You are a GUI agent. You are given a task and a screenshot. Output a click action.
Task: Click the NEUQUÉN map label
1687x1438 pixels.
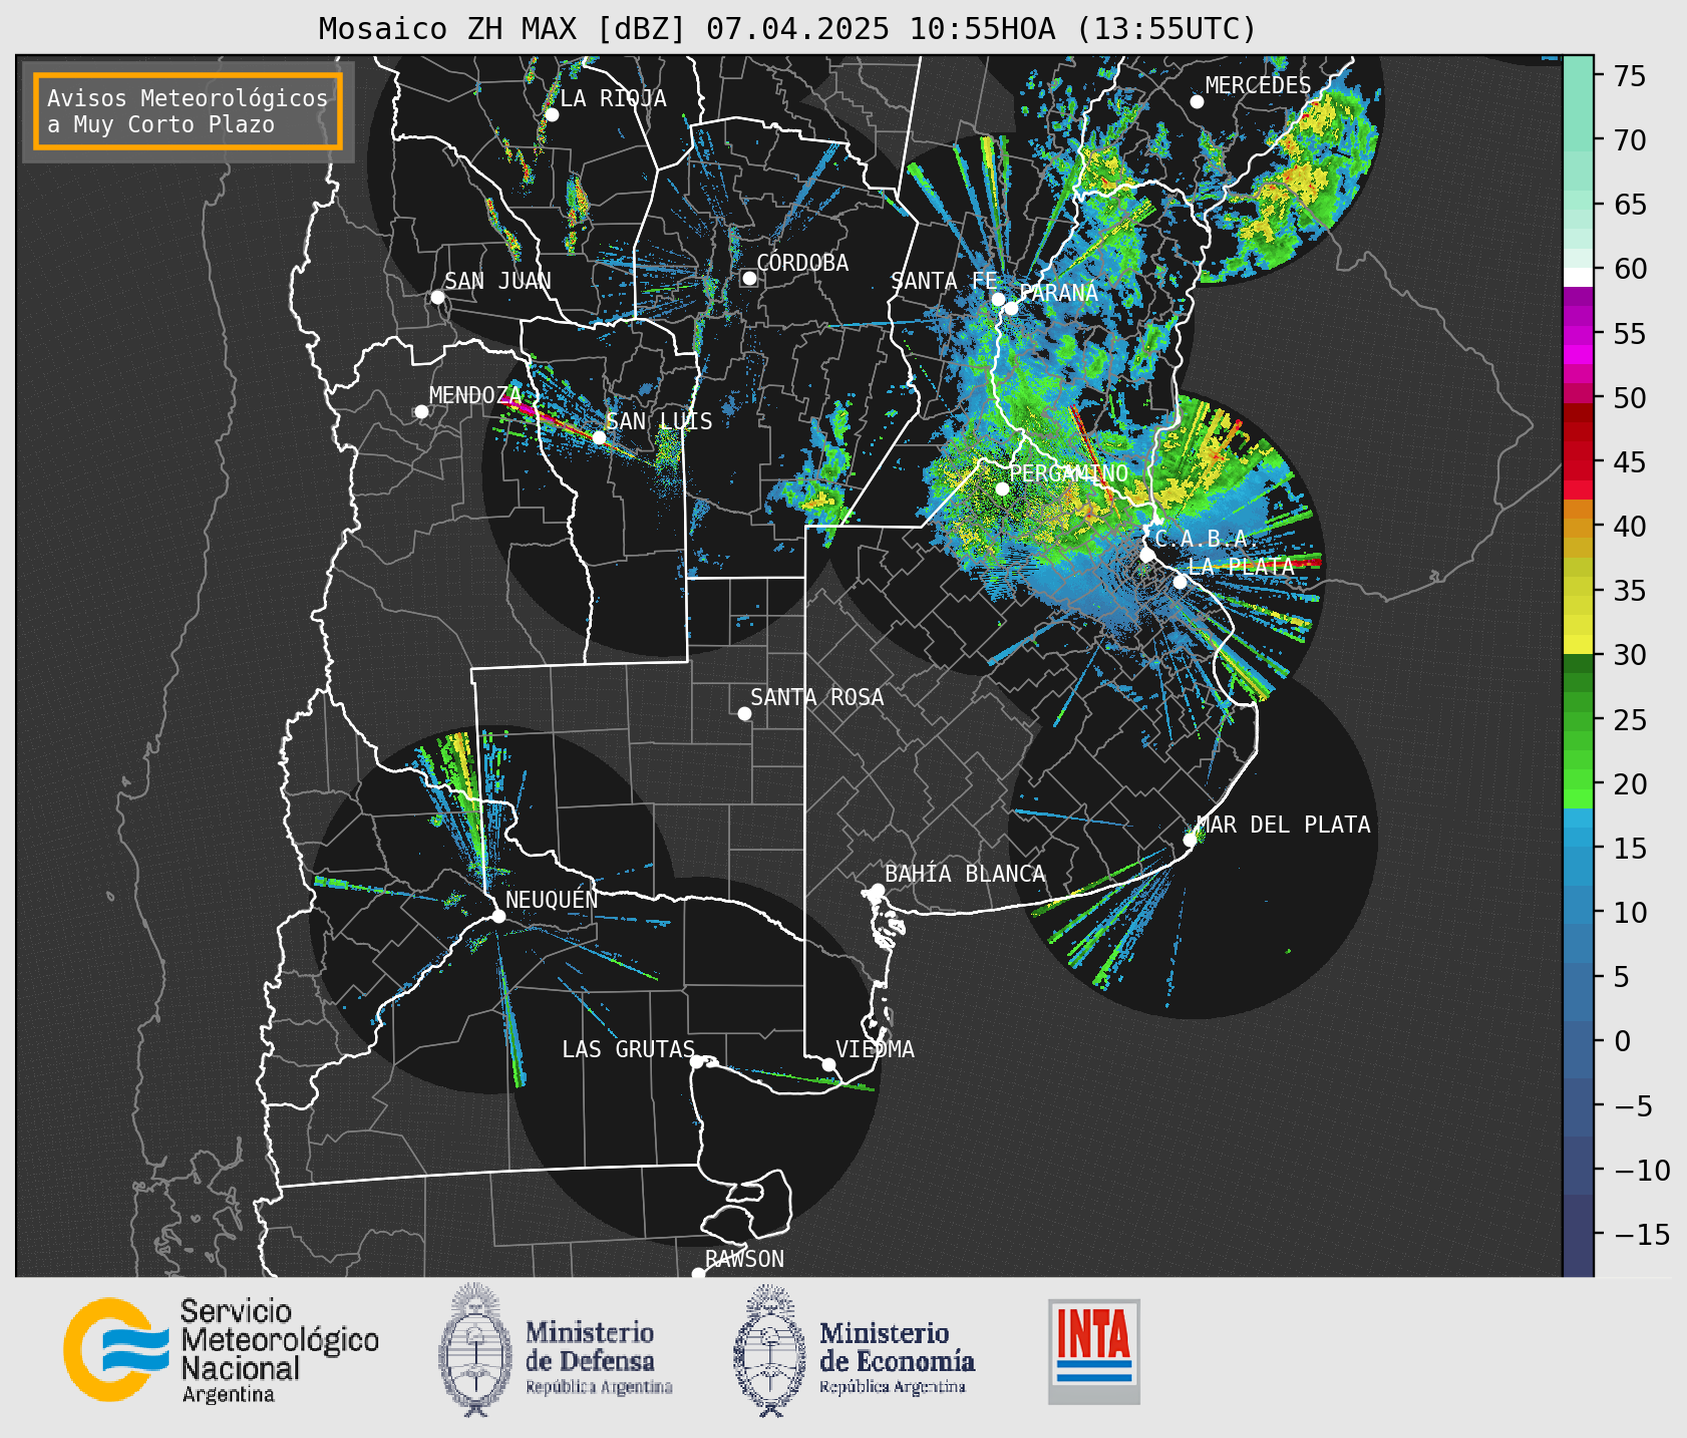(x=551, y=899)
